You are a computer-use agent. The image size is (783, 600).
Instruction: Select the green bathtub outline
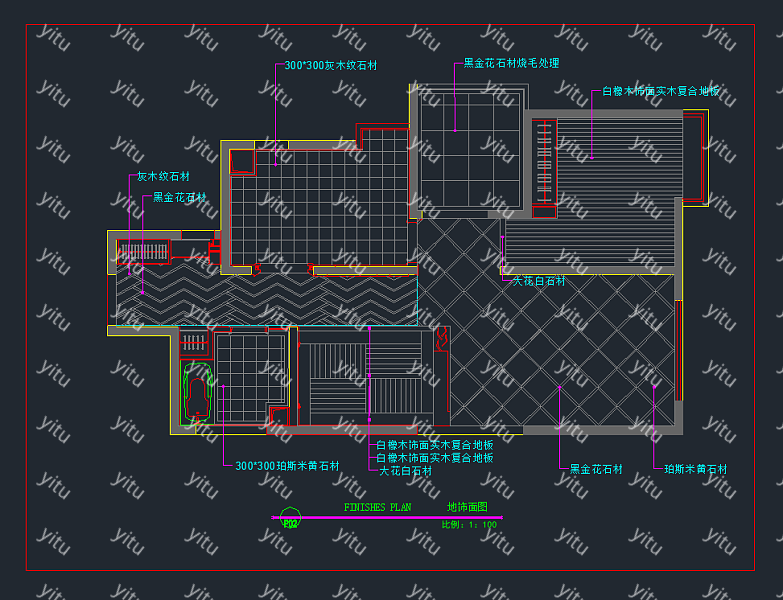(198, 393)
